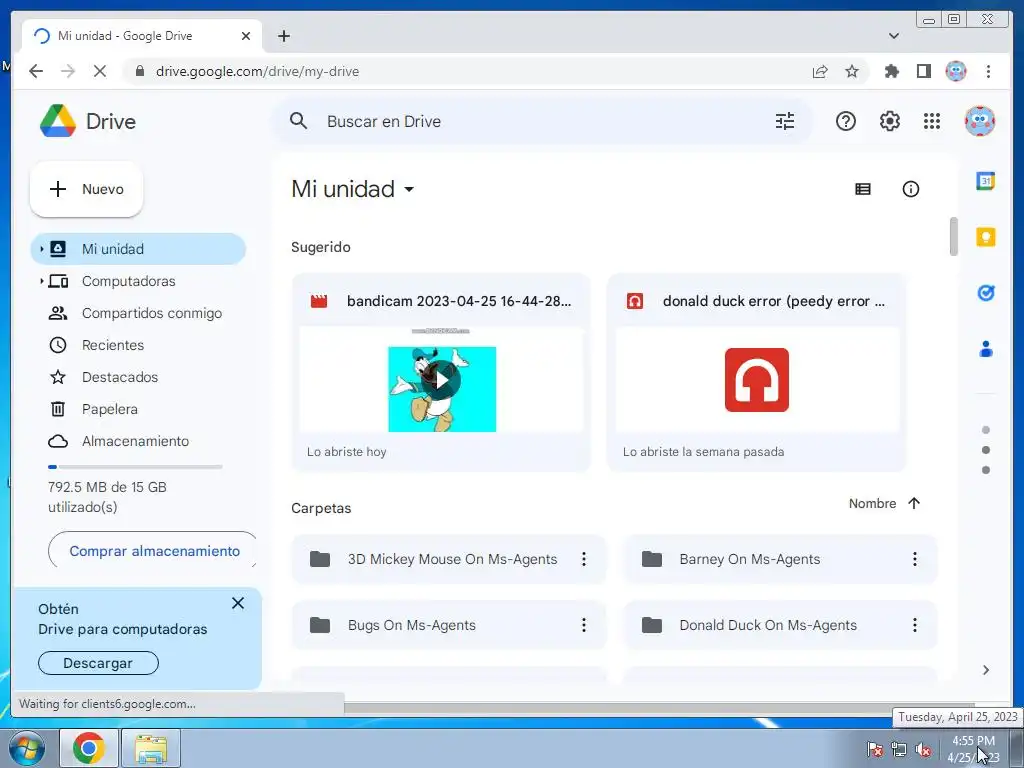Stop page loading in Chrome

(99, 71)
